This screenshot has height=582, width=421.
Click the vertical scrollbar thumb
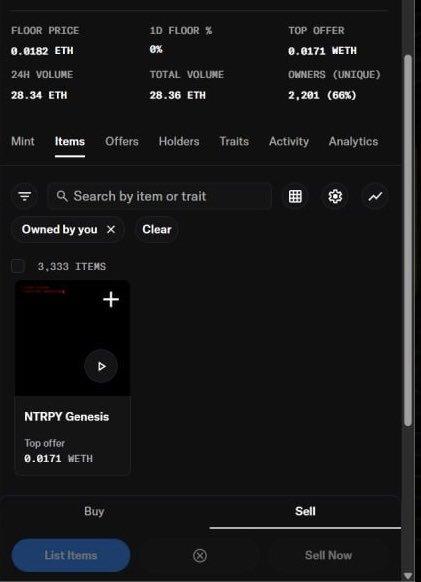coord(408,241)
